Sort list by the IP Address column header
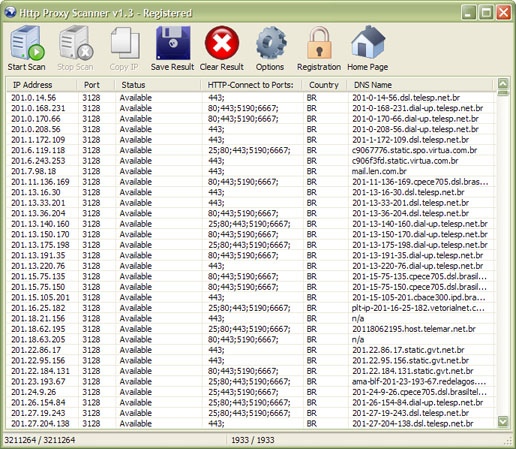The image size is (516, 449). 42,85
